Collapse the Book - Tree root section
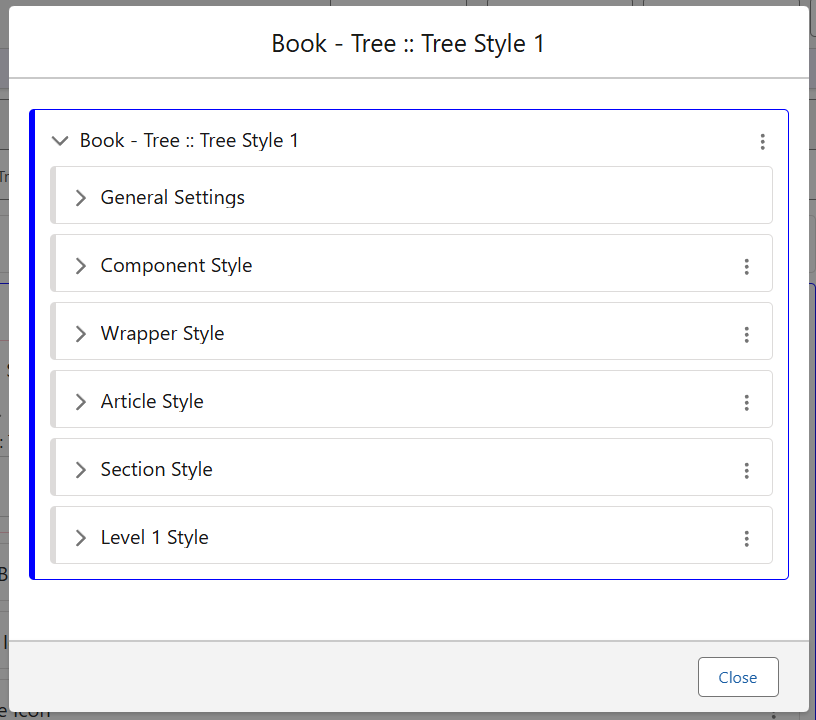Image resolution: width=816 pixels, height=720 pixels. [x=60, y=141]
